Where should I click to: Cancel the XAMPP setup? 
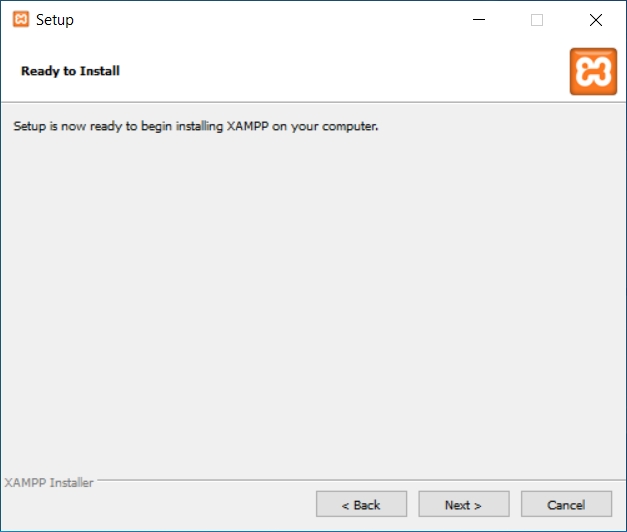coord(566,504)
